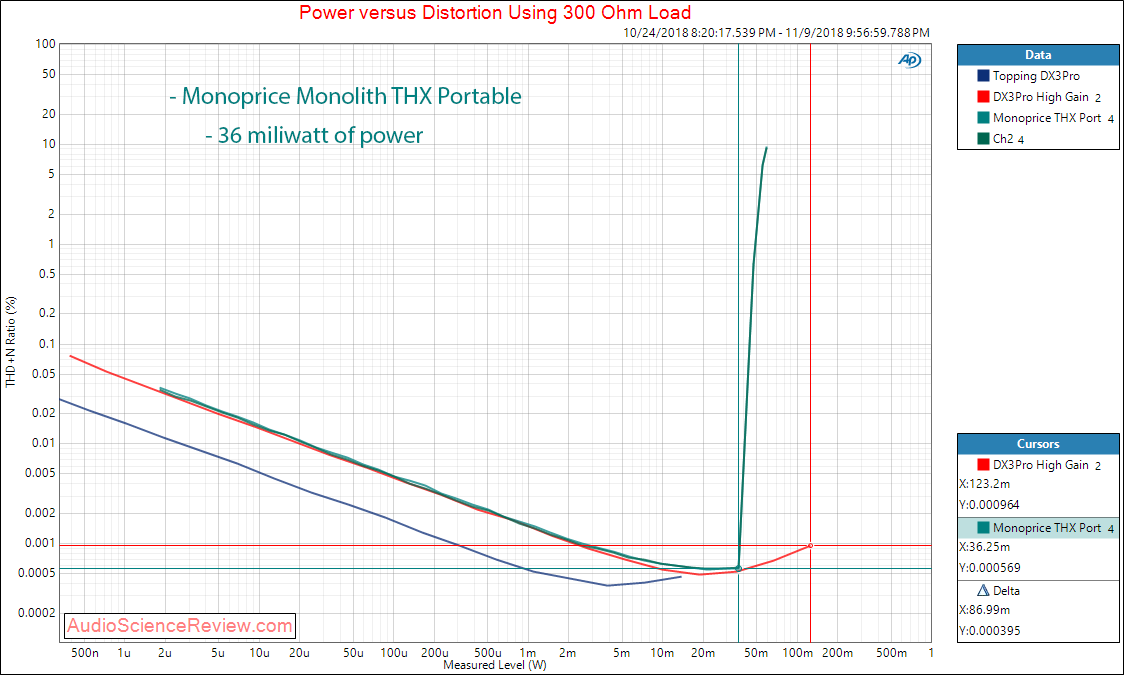Click the '- 36 miliwatt of power' annotation

point(314,135)
